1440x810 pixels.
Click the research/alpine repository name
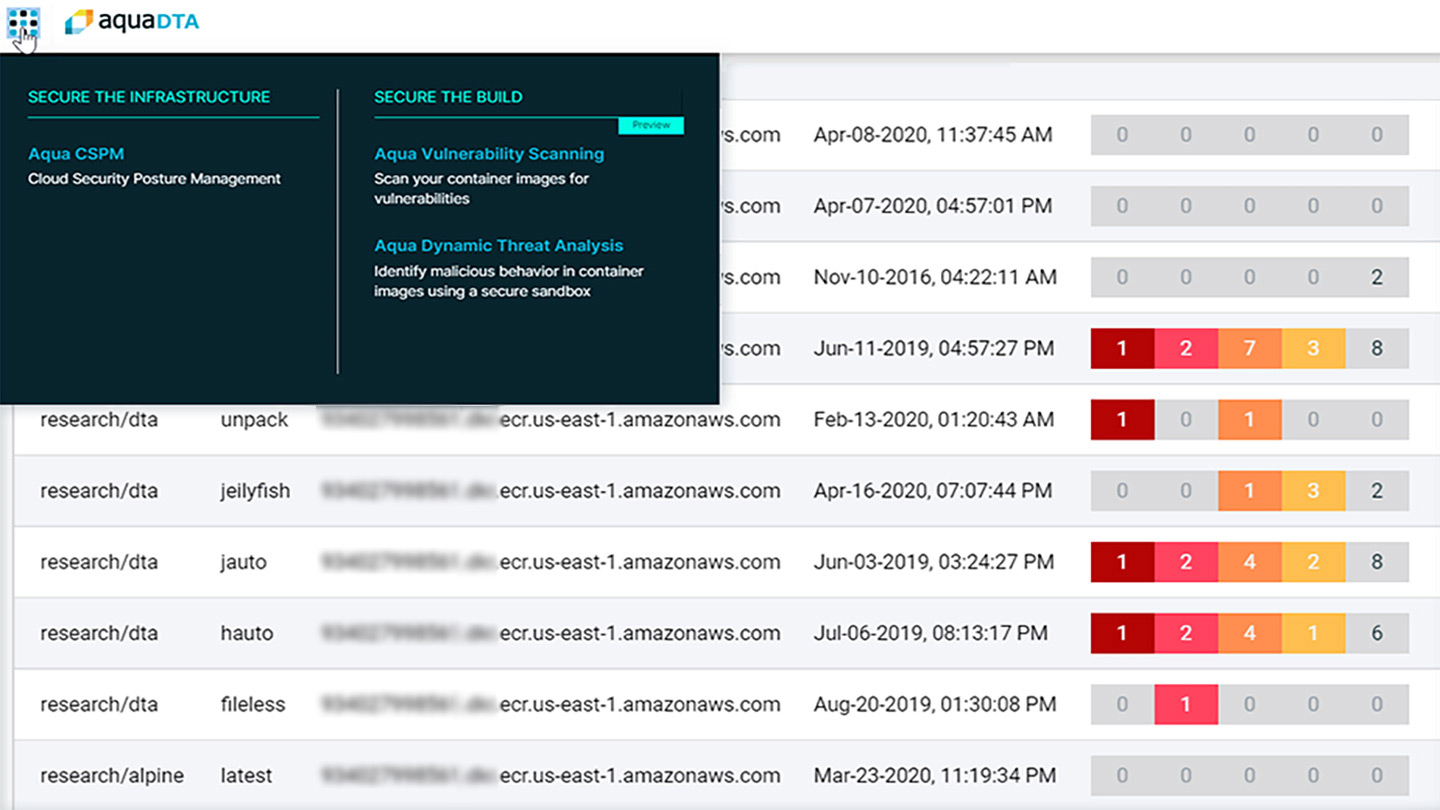[x=112, y=775]
